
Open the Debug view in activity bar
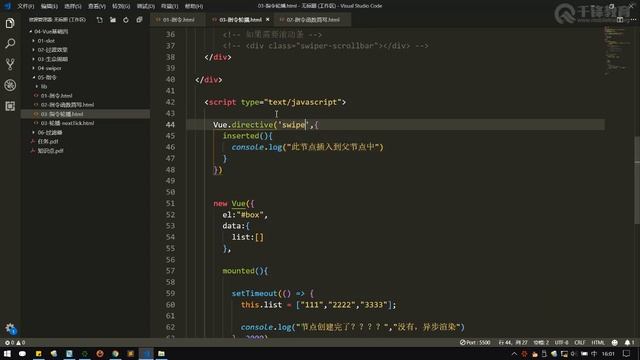(10, 85)
